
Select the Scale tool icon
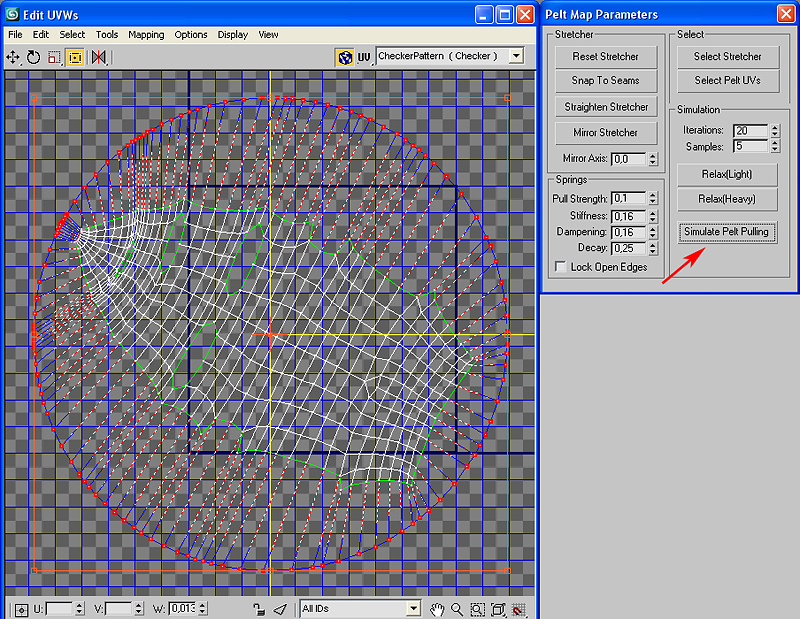click(54, 58)
